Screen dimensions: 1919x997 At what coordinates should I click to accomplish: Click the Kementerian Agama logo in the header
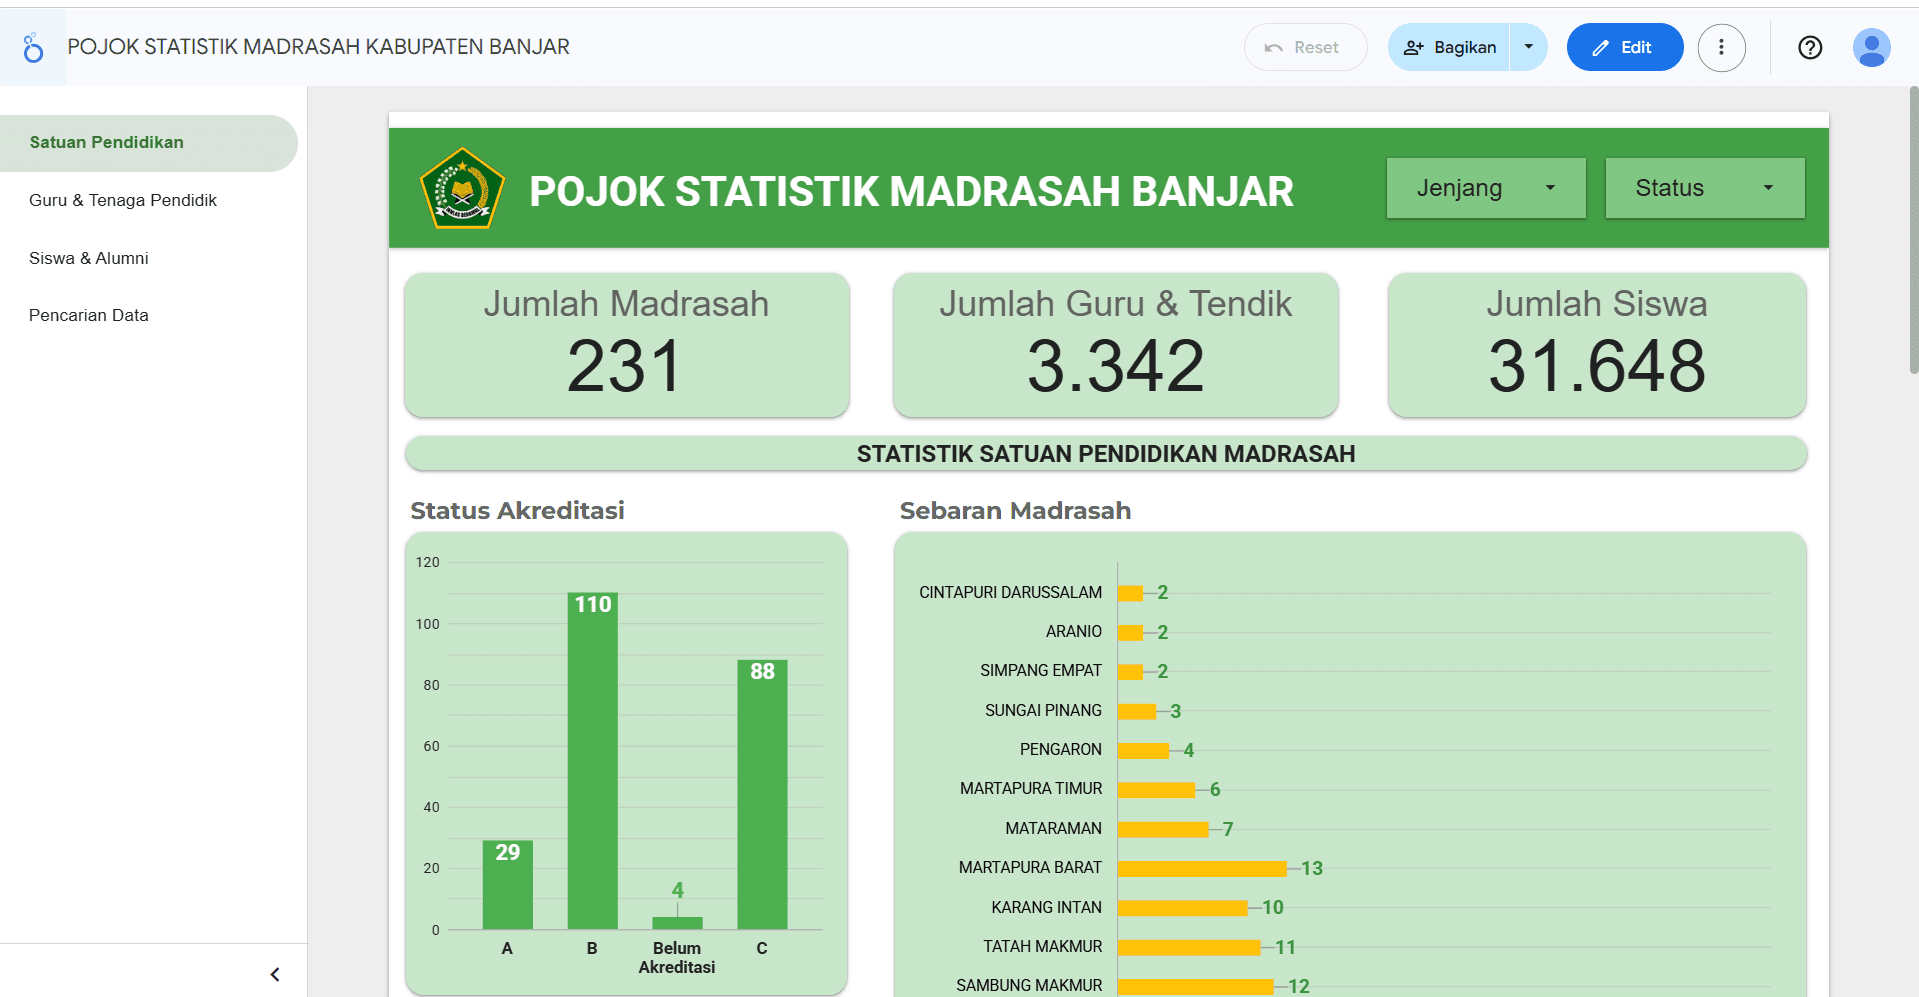pos(461,189)
